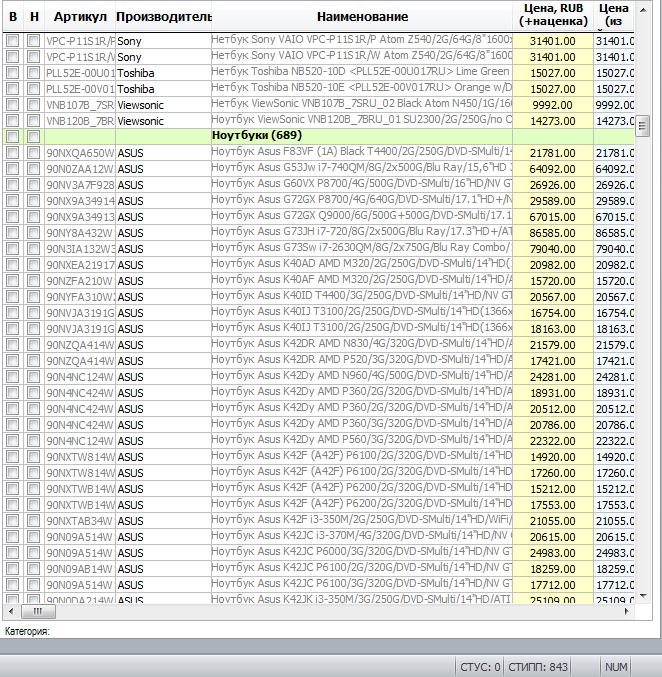
Task: Select Asus K42JC P6000/3G name cell
Action: pyautogui.click(x=362, y=552)
